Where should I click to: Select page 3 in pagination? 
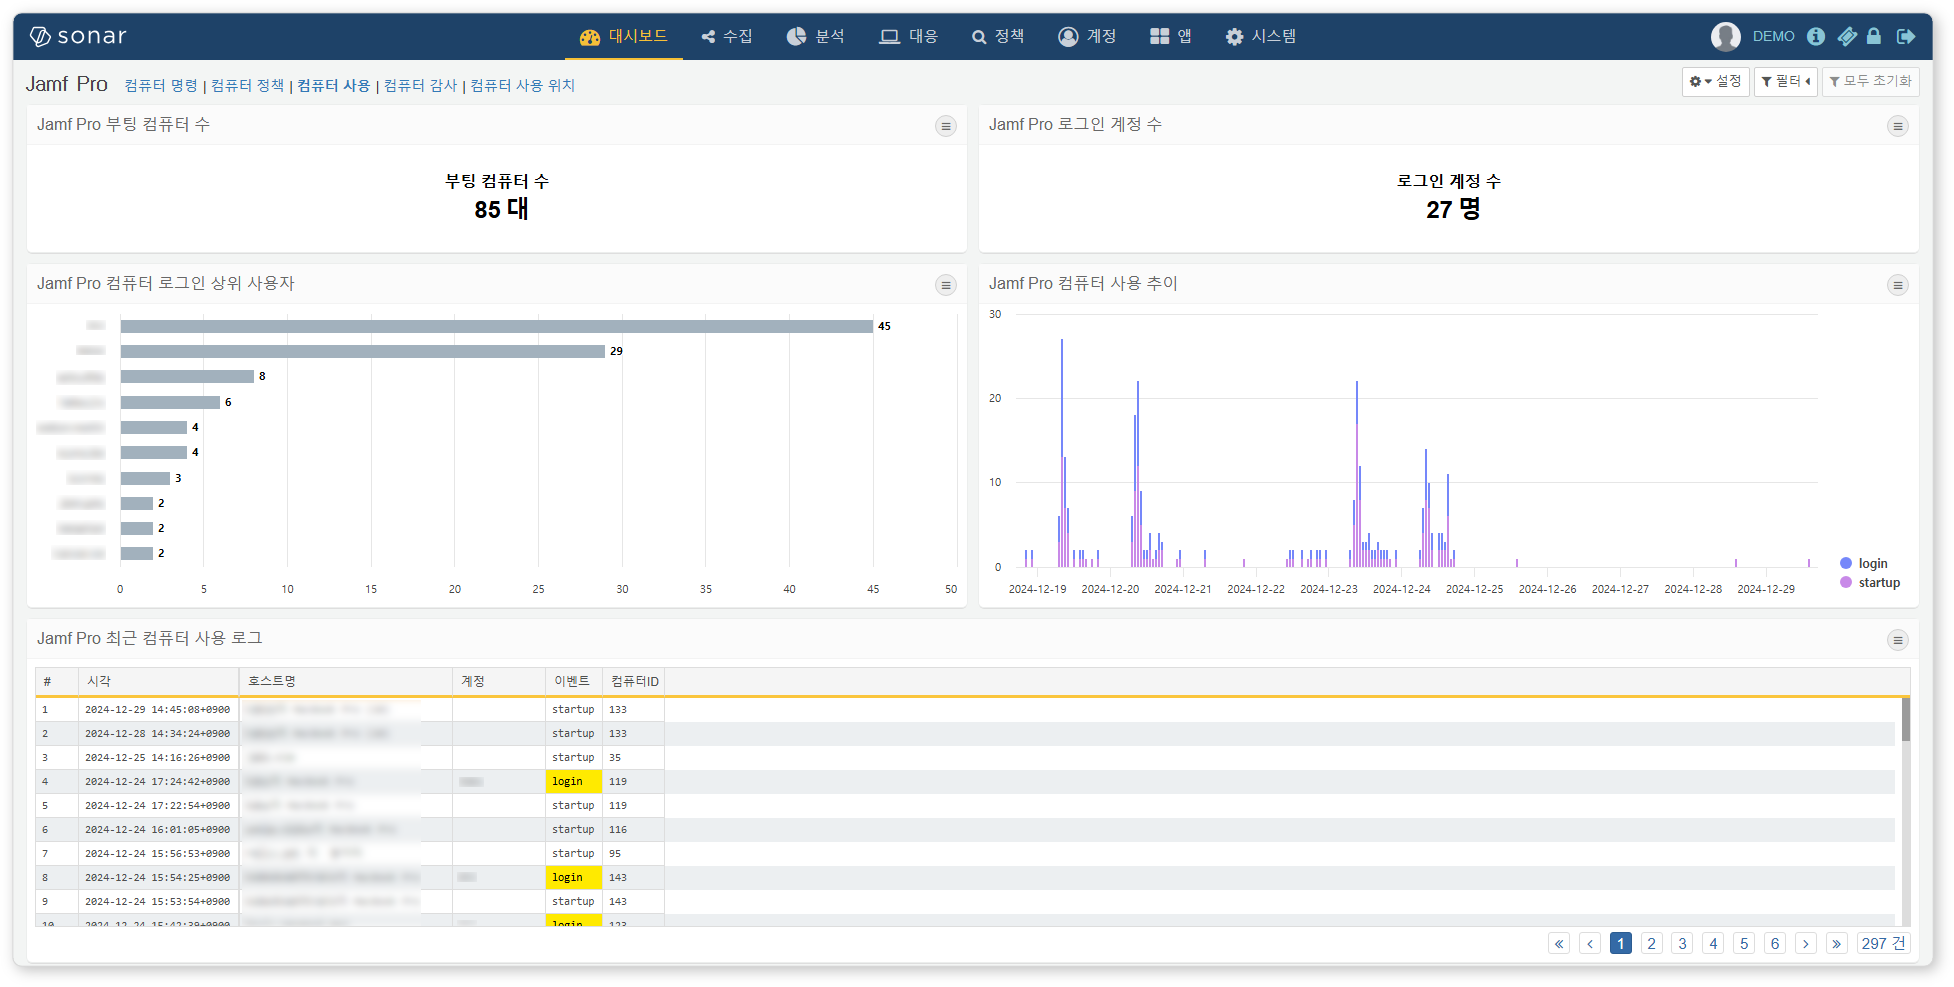(1683, 944)
